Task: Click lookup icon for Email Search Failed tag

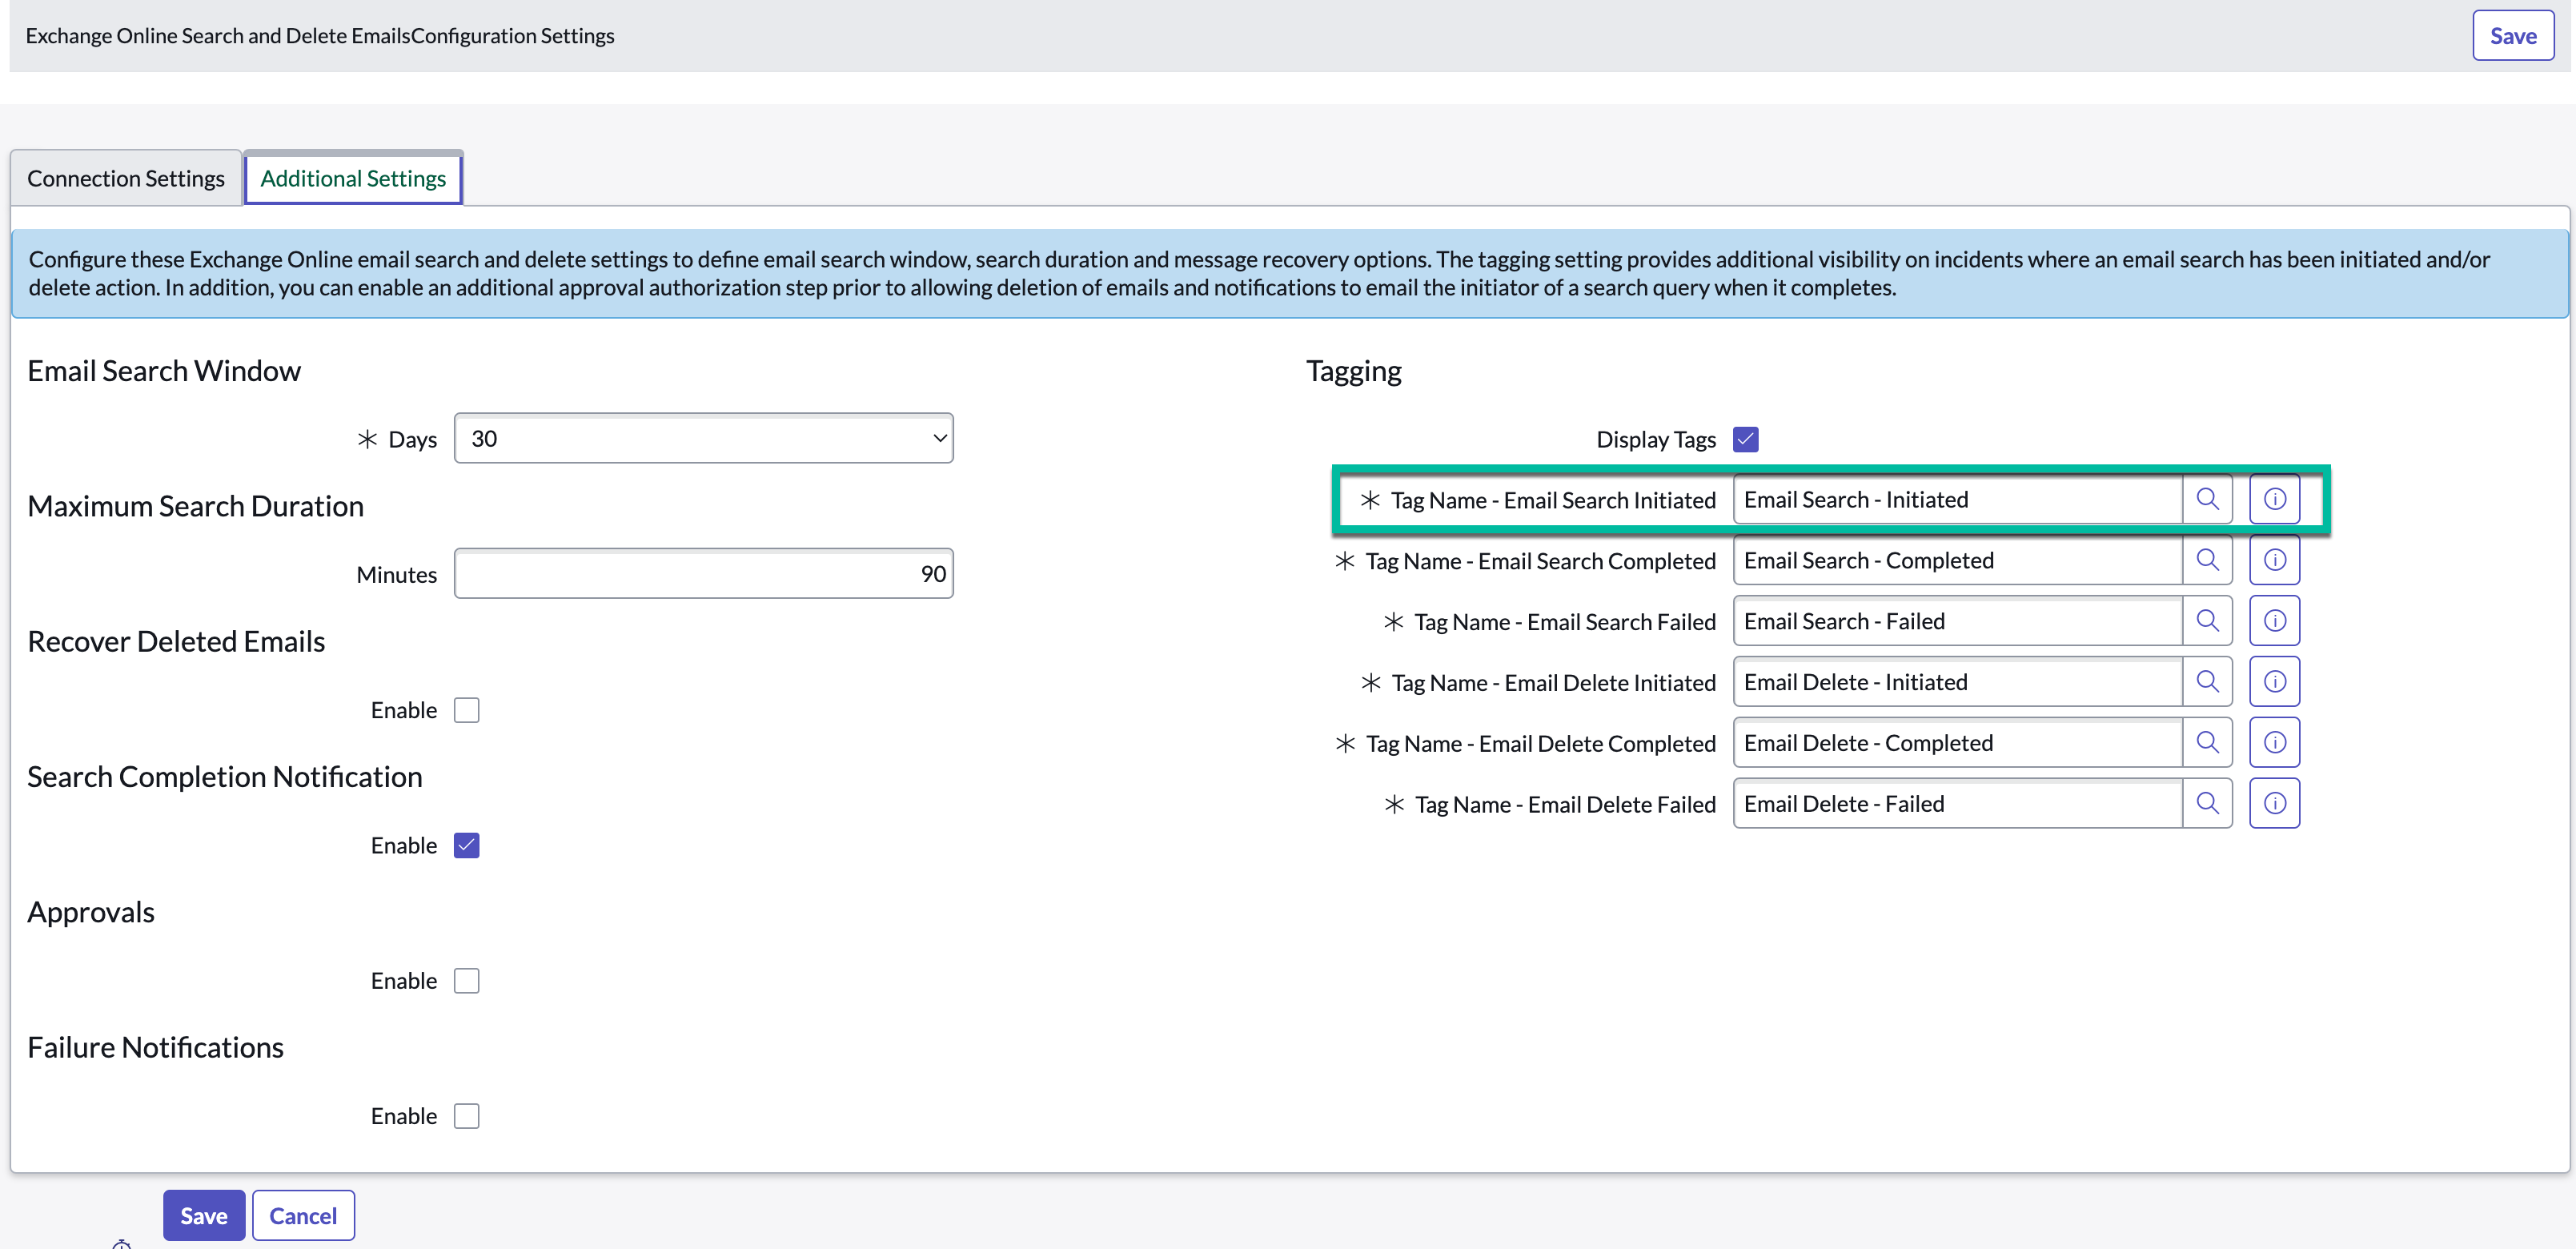Action: (2207, 621)
